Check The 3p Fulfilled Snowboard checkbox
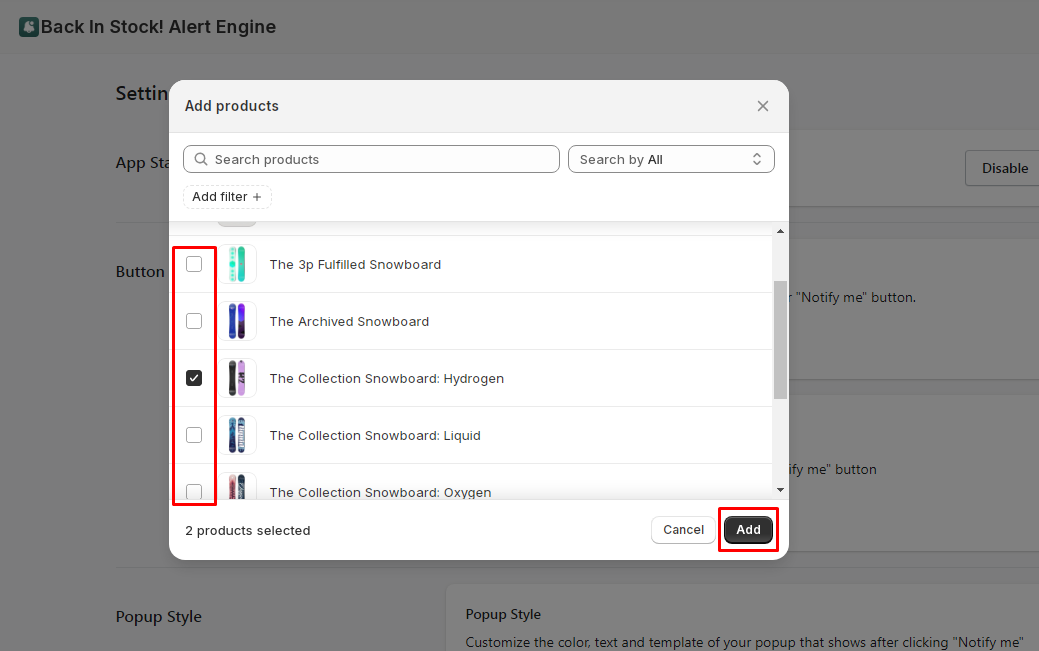Image resolution: width=1039 pixels, height=651 pixels. pyautogui.click(x=194, y=264)
